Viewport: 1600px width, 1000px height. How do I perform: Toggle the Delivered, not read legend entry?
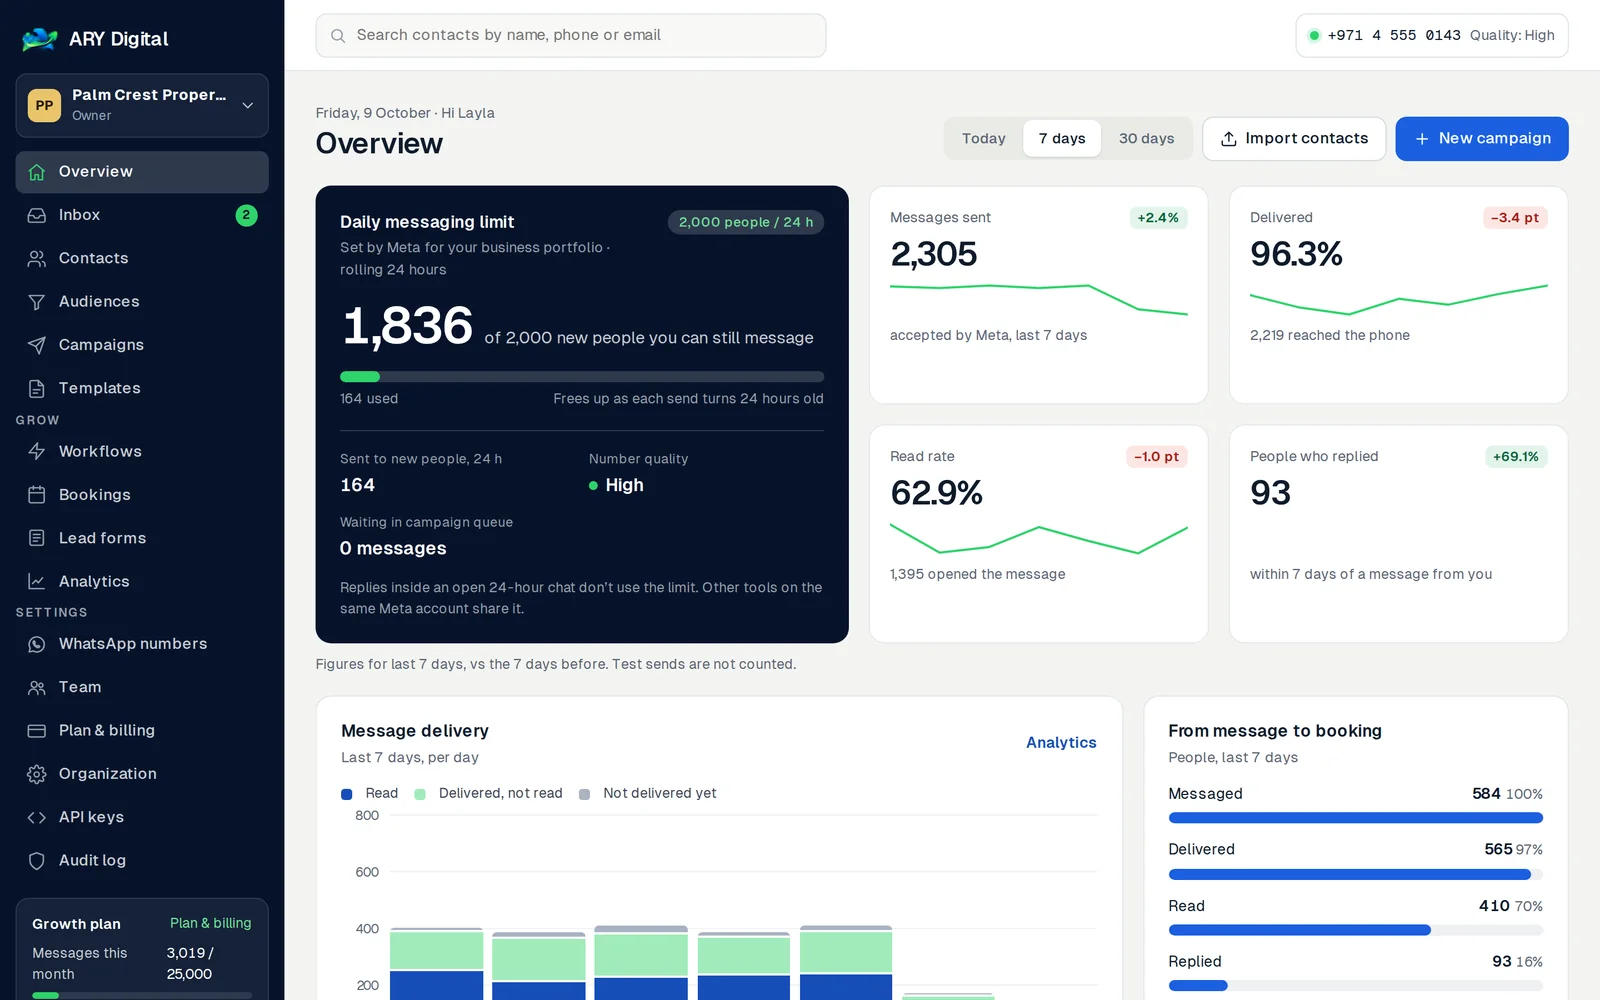(489, 794)
